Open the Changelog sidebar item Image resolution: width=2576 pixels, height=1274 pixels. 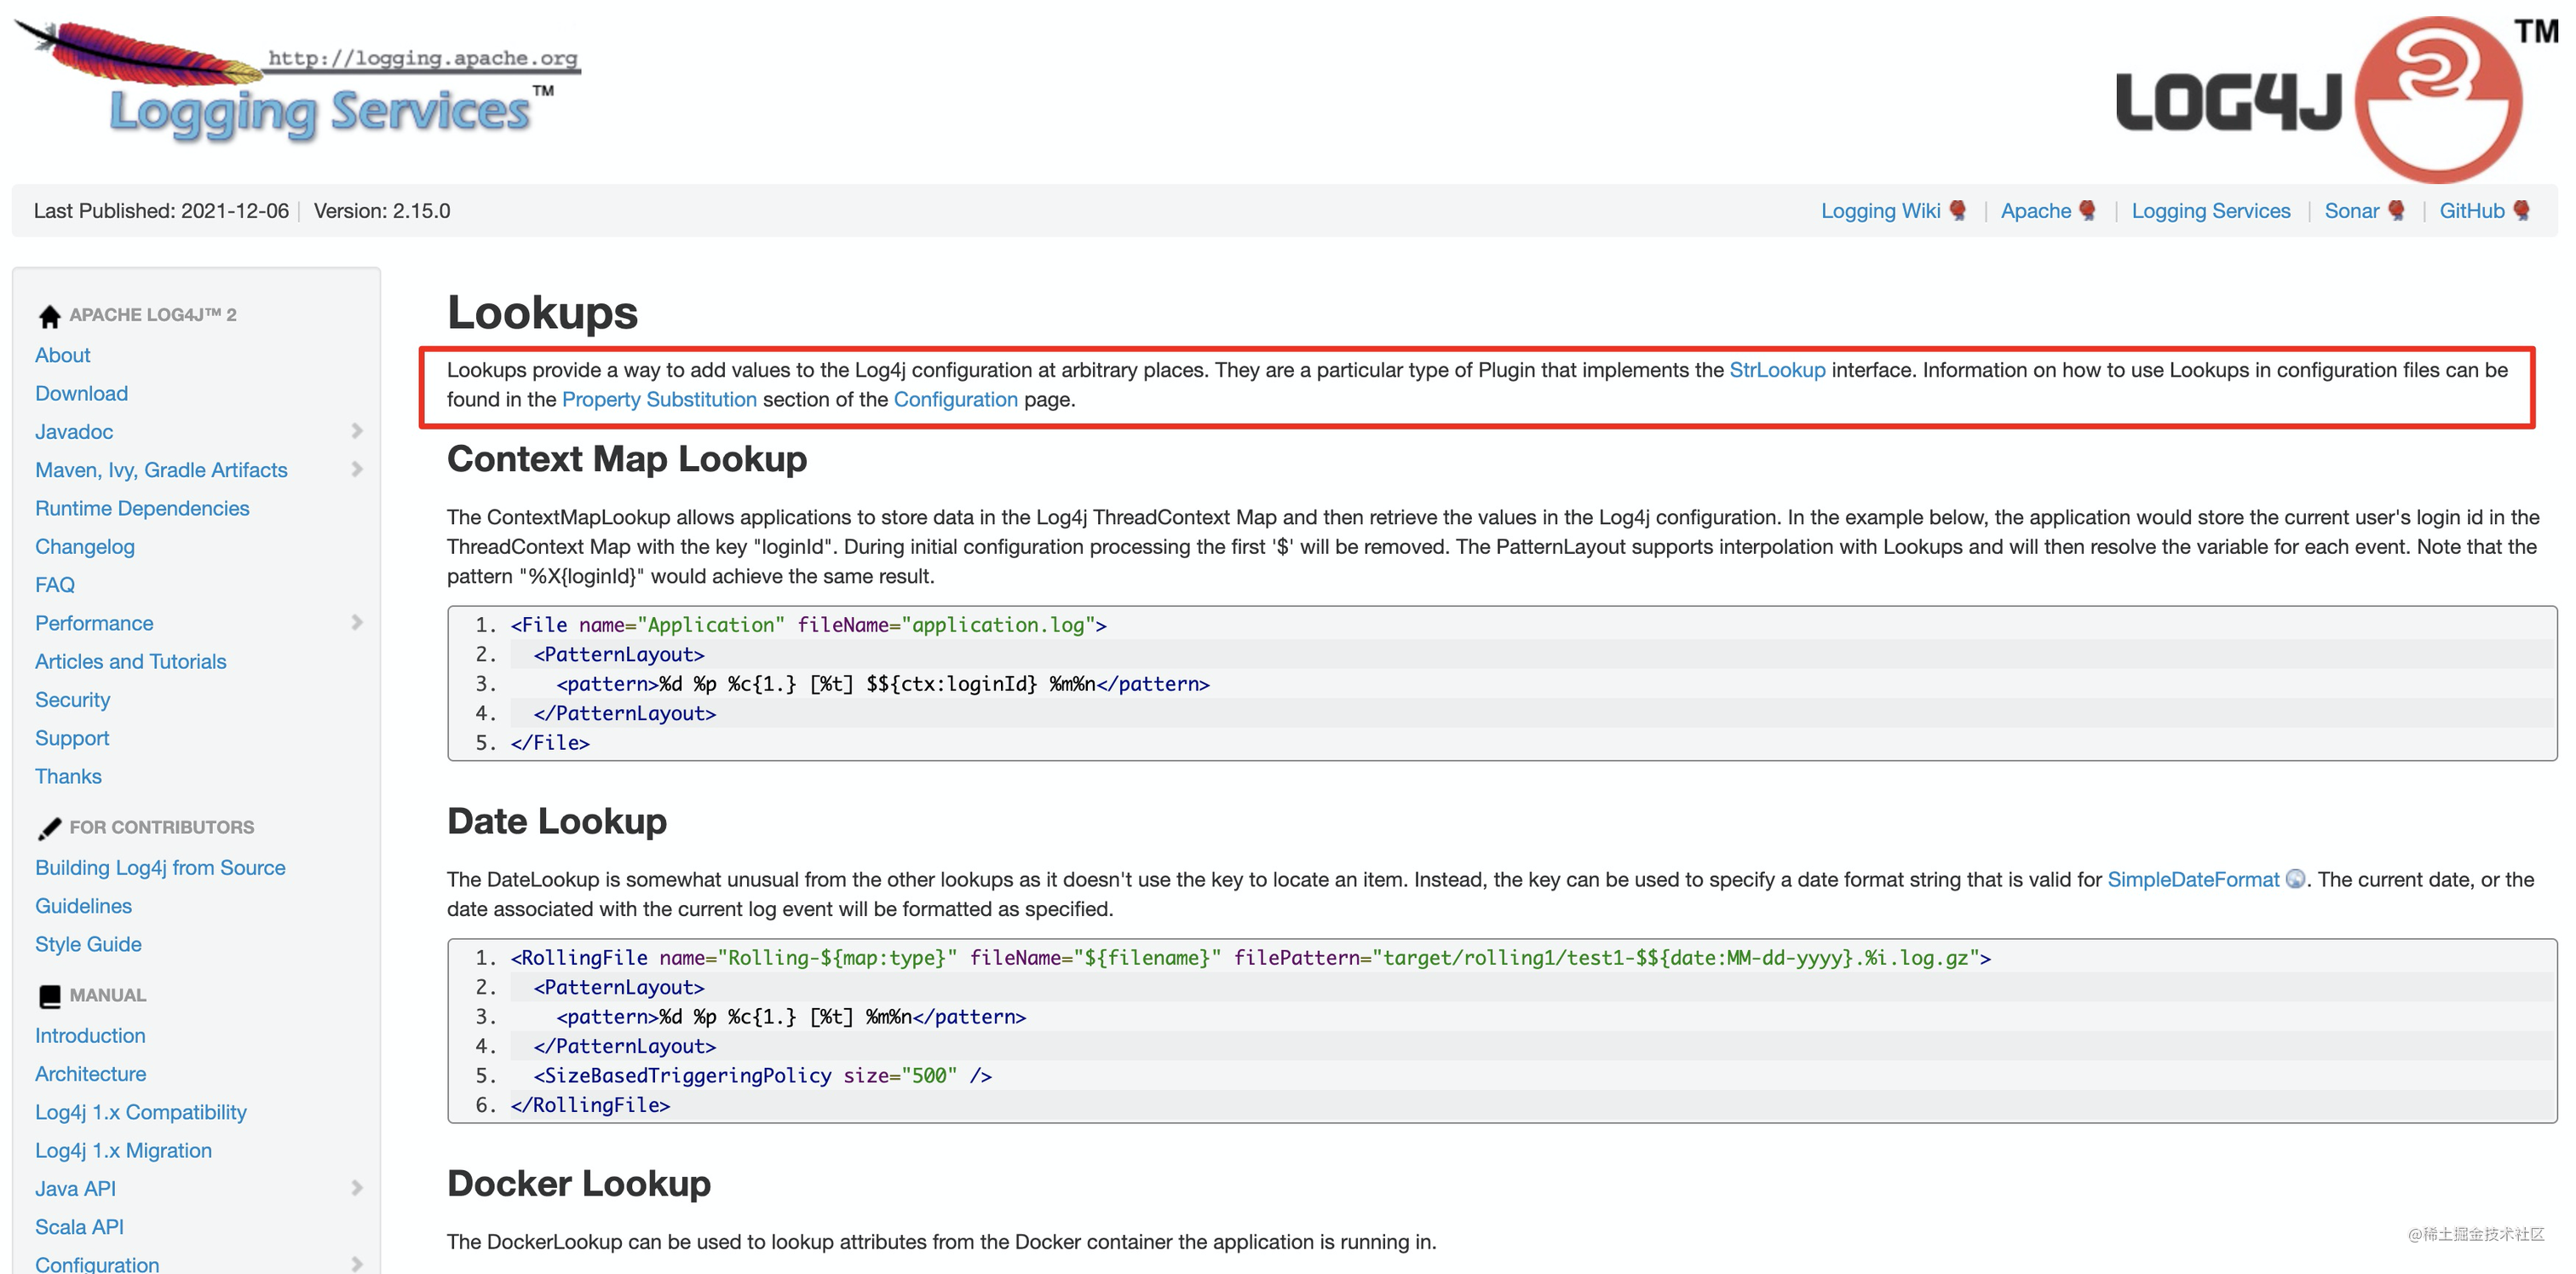(x=84, y=547)
